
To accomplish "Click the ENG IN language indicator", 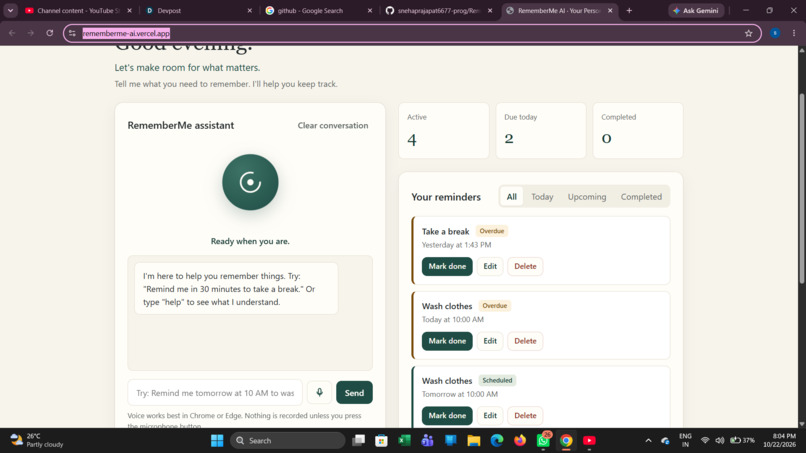I will tap(685, 441).
